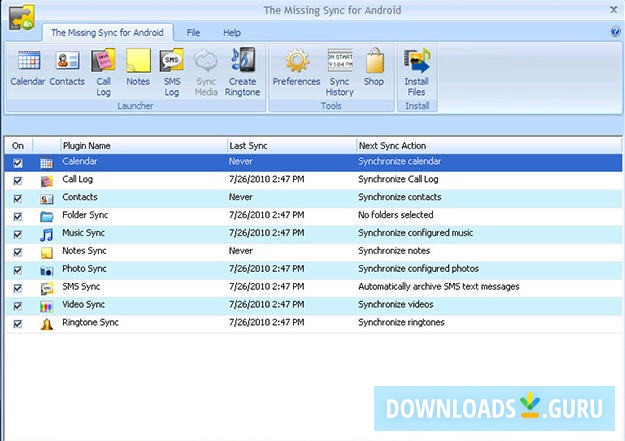Sort by the Last Sync column header
The height and width of the screenshot is (441, 625).
coord(290,145)
